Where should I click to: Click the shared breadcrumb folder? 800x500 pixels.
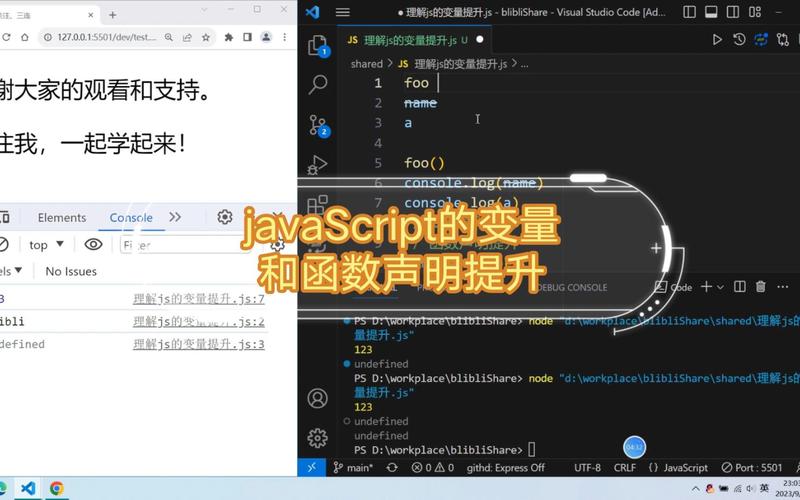pyautogui.click(x=366, y=64)
